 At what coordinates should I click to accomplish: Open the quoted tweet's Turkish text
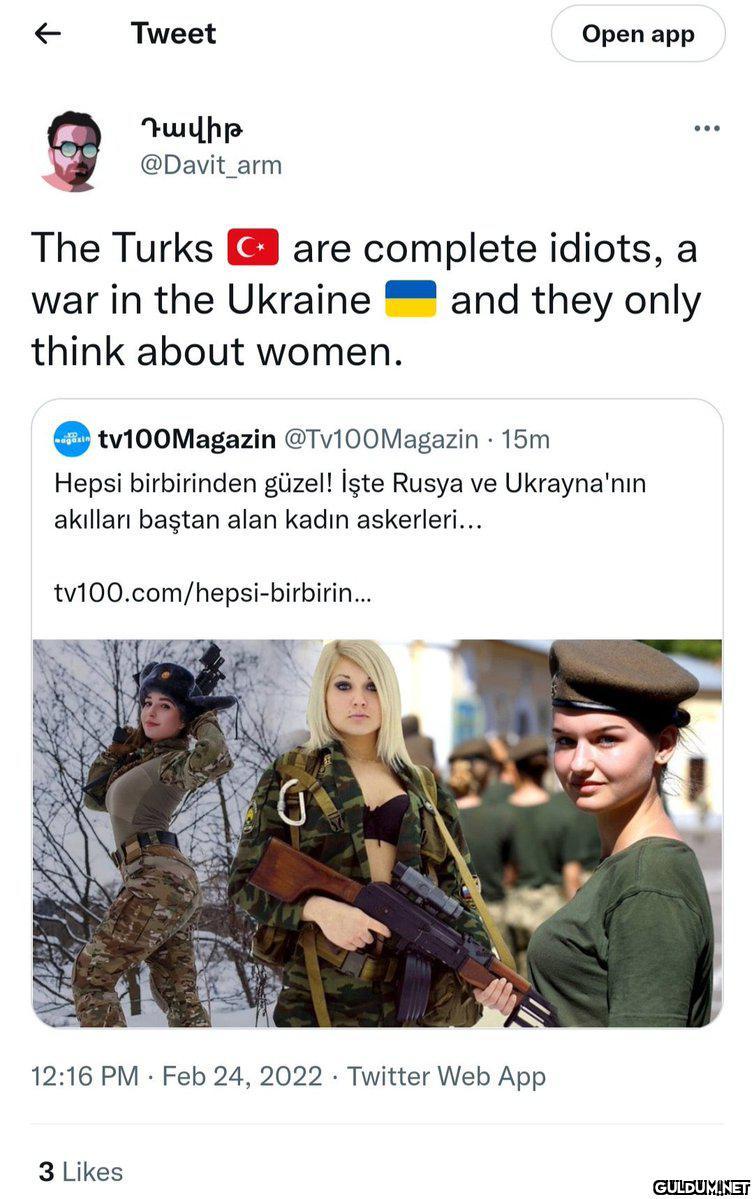[350, 502]
